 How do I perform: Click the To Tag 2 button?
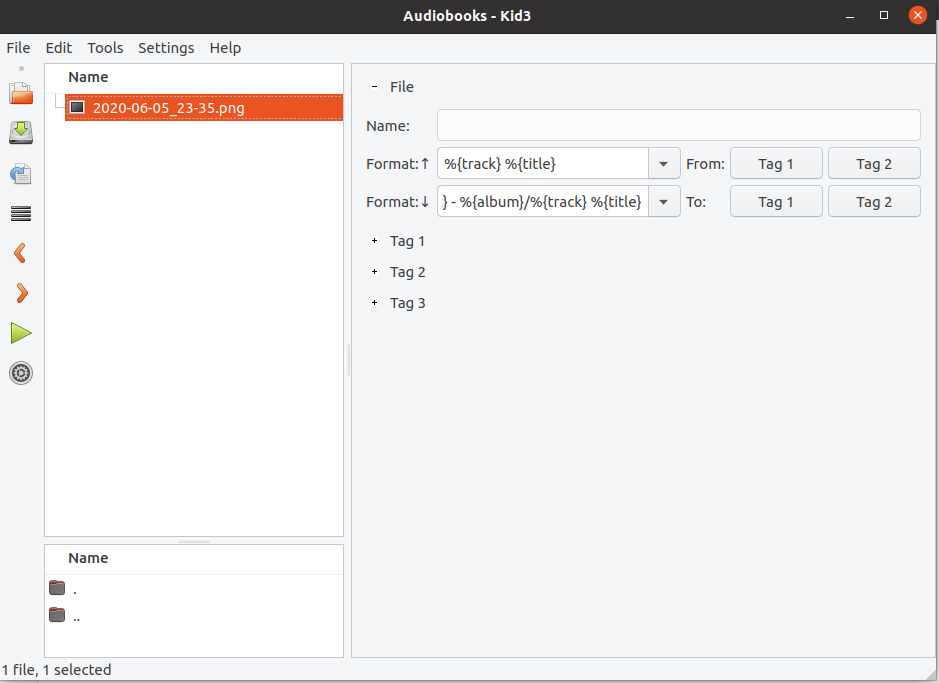click(x=874, y=201)
